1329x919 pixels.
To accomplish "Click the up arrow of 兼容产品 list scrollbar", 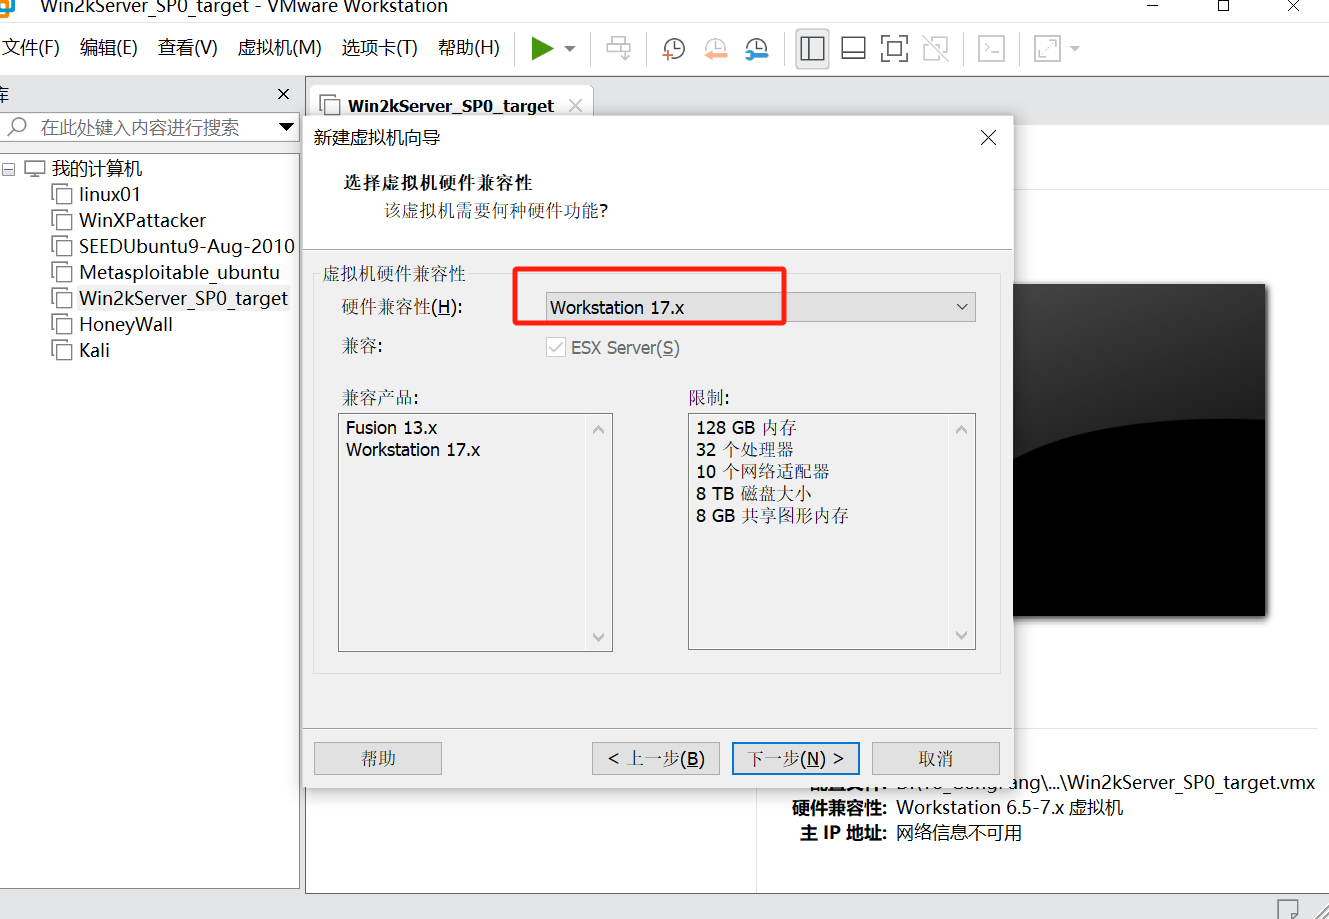I will pyautogui.click(x=599, y=429).
